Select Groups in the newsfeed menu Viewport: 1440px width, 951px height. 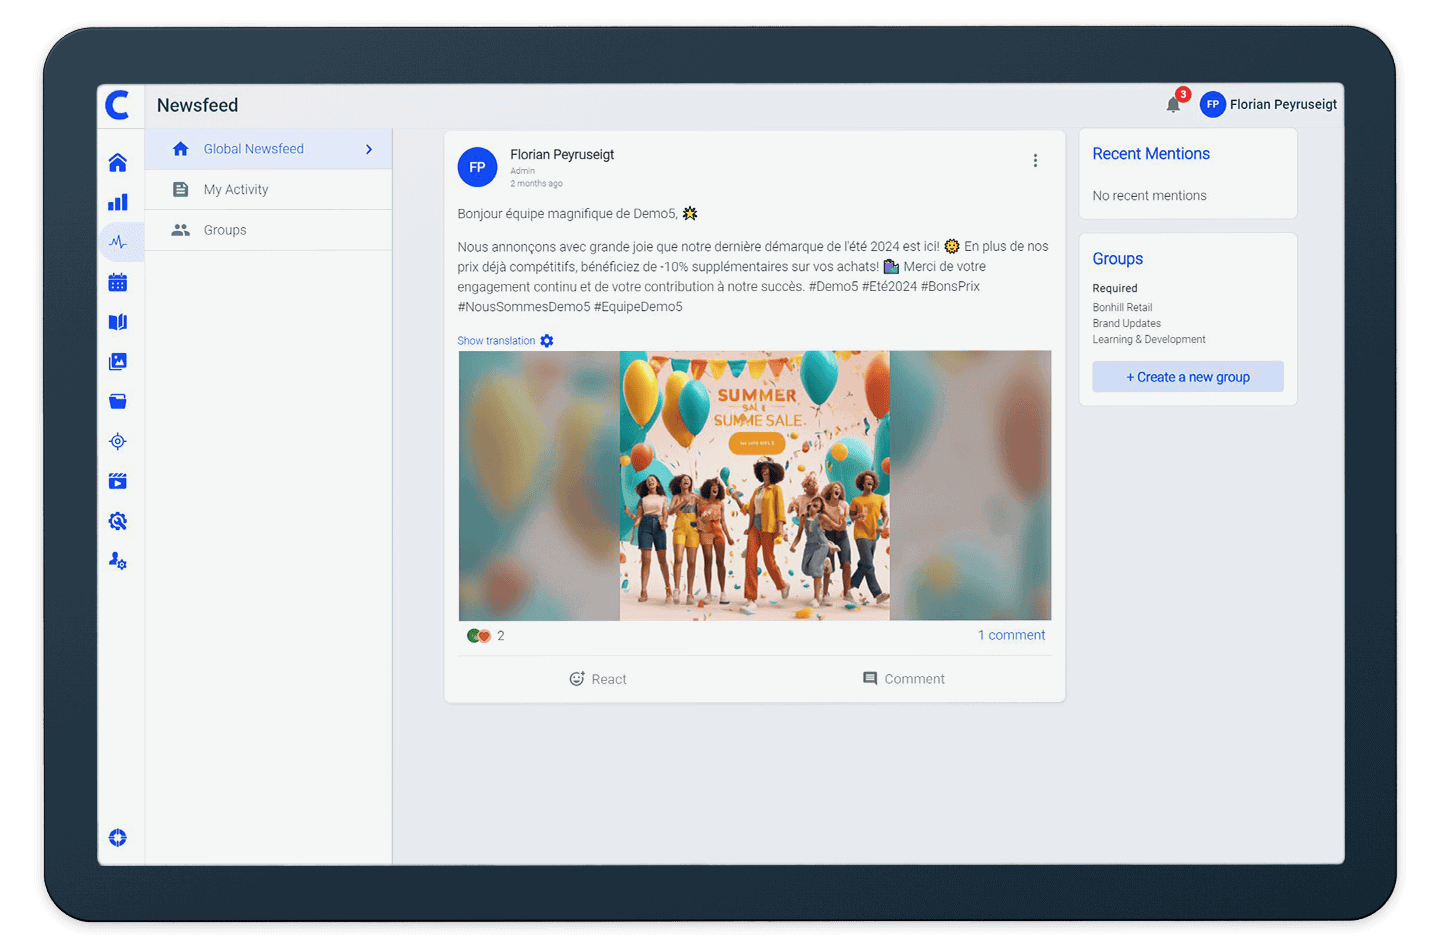[225, 230]
